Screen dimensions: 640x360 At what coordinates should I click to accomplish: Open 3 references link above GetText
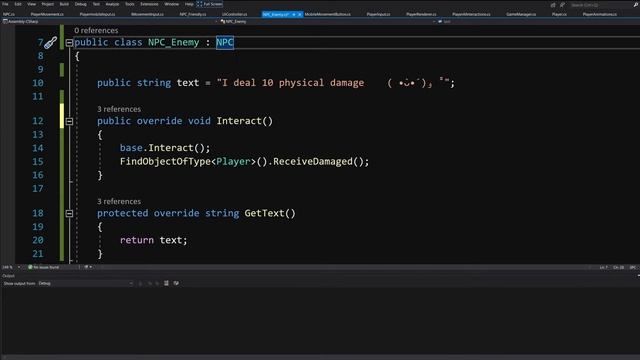[x=119, y=202]
